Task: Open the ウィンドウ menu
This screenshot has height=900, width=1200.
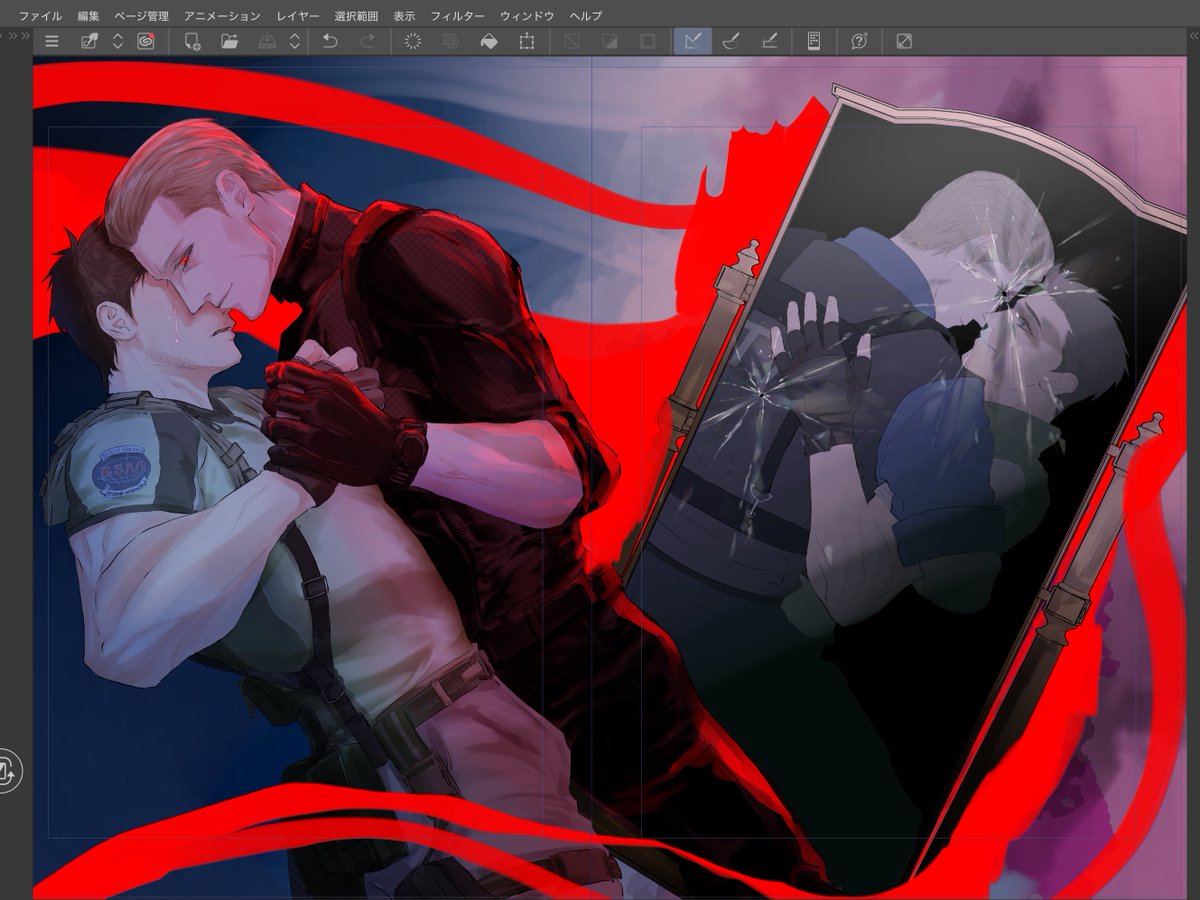Action: pos(527,16)
